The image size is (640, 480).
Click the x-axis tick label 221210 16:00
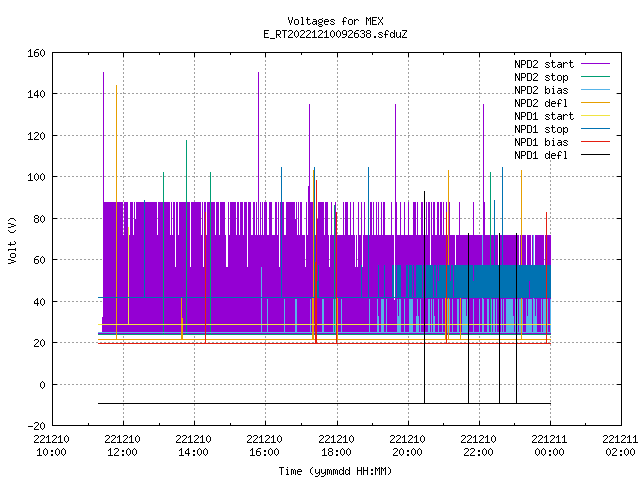point(264,446)
